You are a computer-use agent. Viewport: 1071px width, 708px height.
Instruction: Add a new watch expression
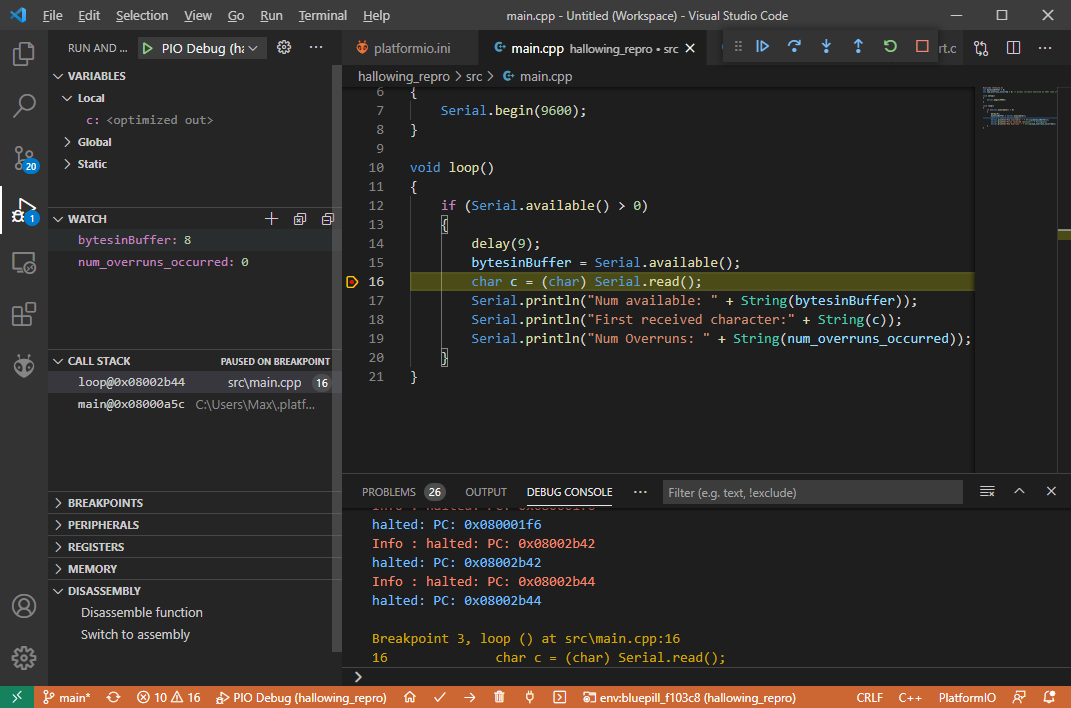pyautogui.click(x=271, y=218)
